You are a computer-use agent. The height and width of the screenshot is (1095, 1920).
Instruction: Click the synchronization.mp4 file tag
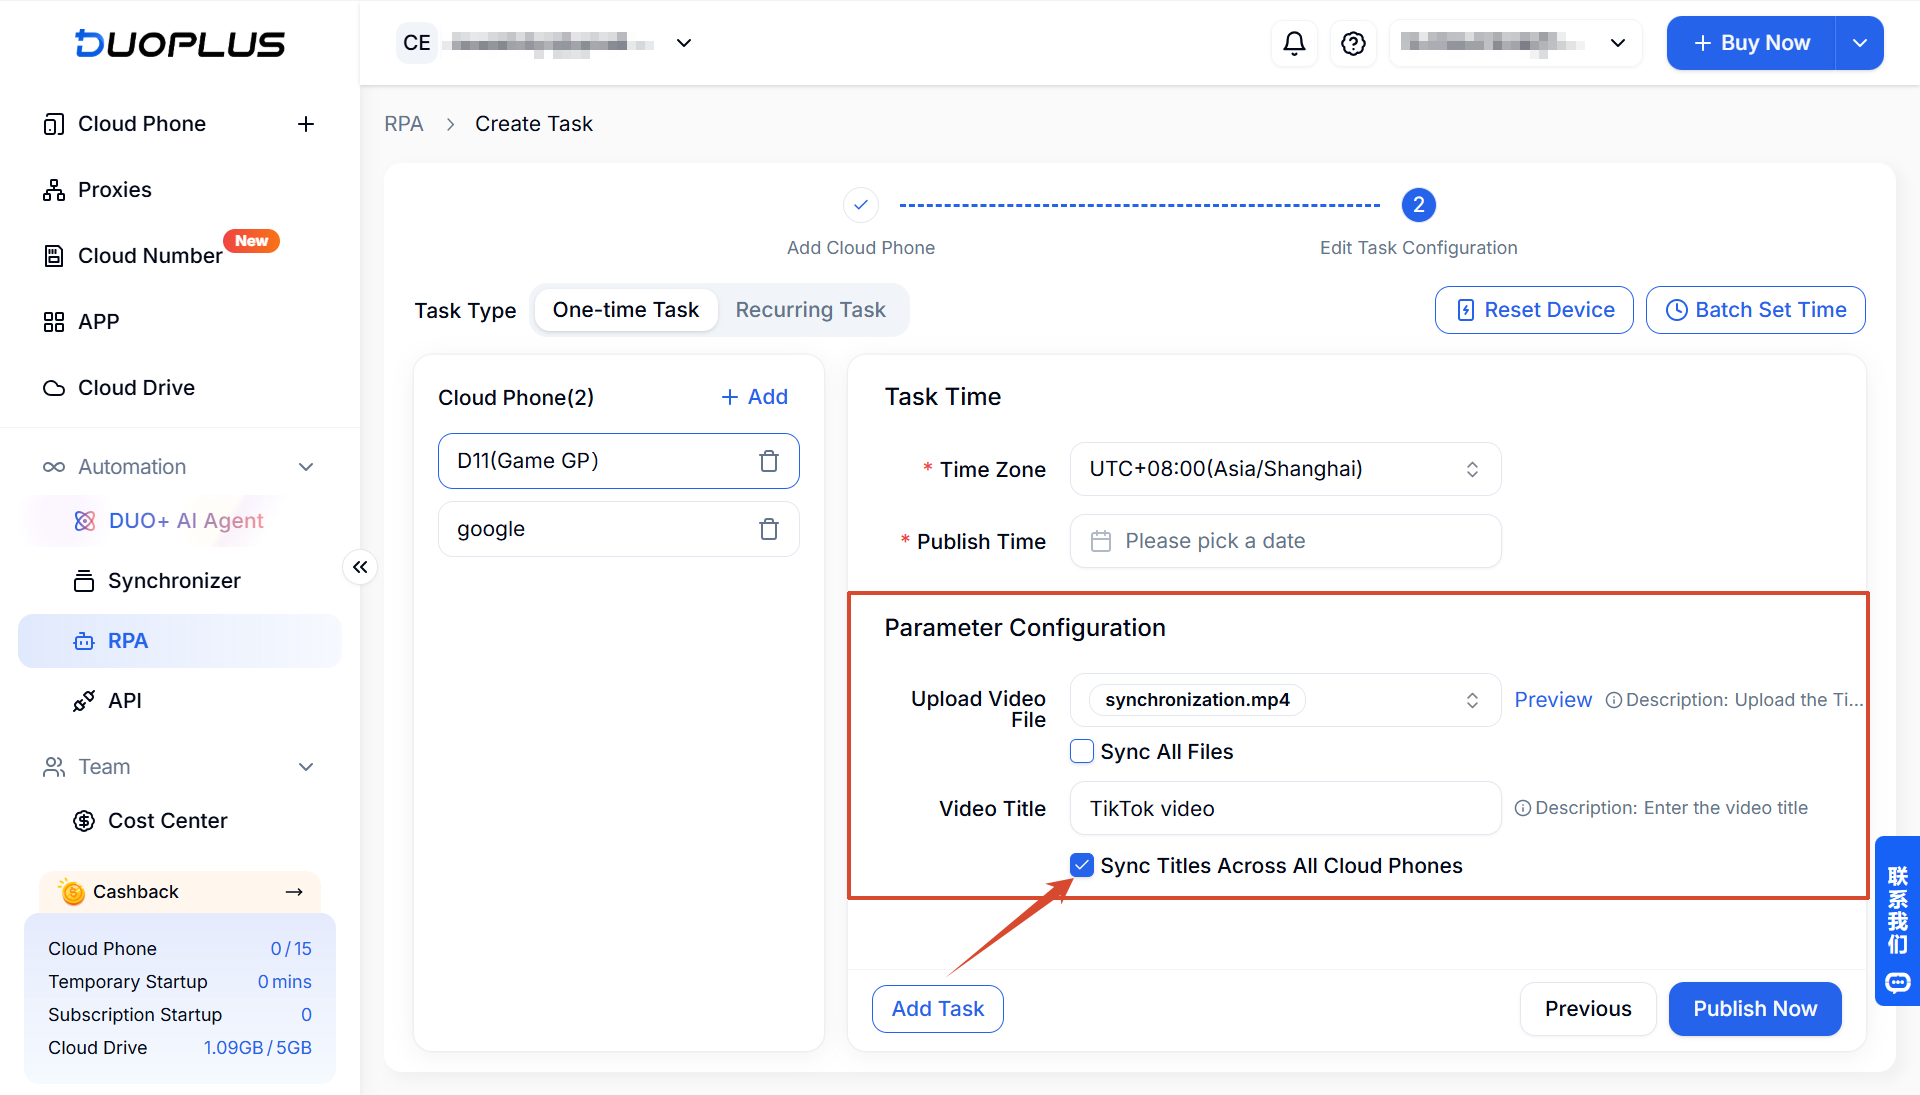click(1197, 700)
